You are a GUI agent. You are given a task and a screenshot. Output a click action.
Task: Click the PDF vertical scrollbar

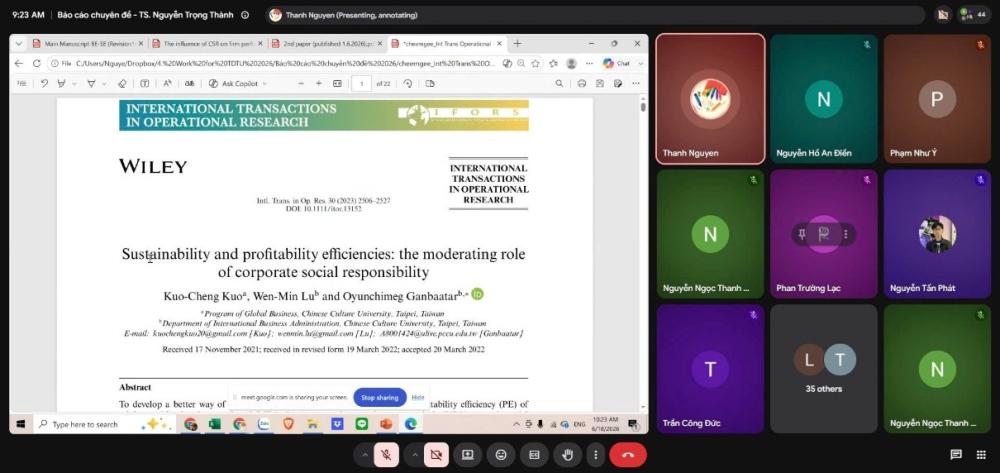643,253
